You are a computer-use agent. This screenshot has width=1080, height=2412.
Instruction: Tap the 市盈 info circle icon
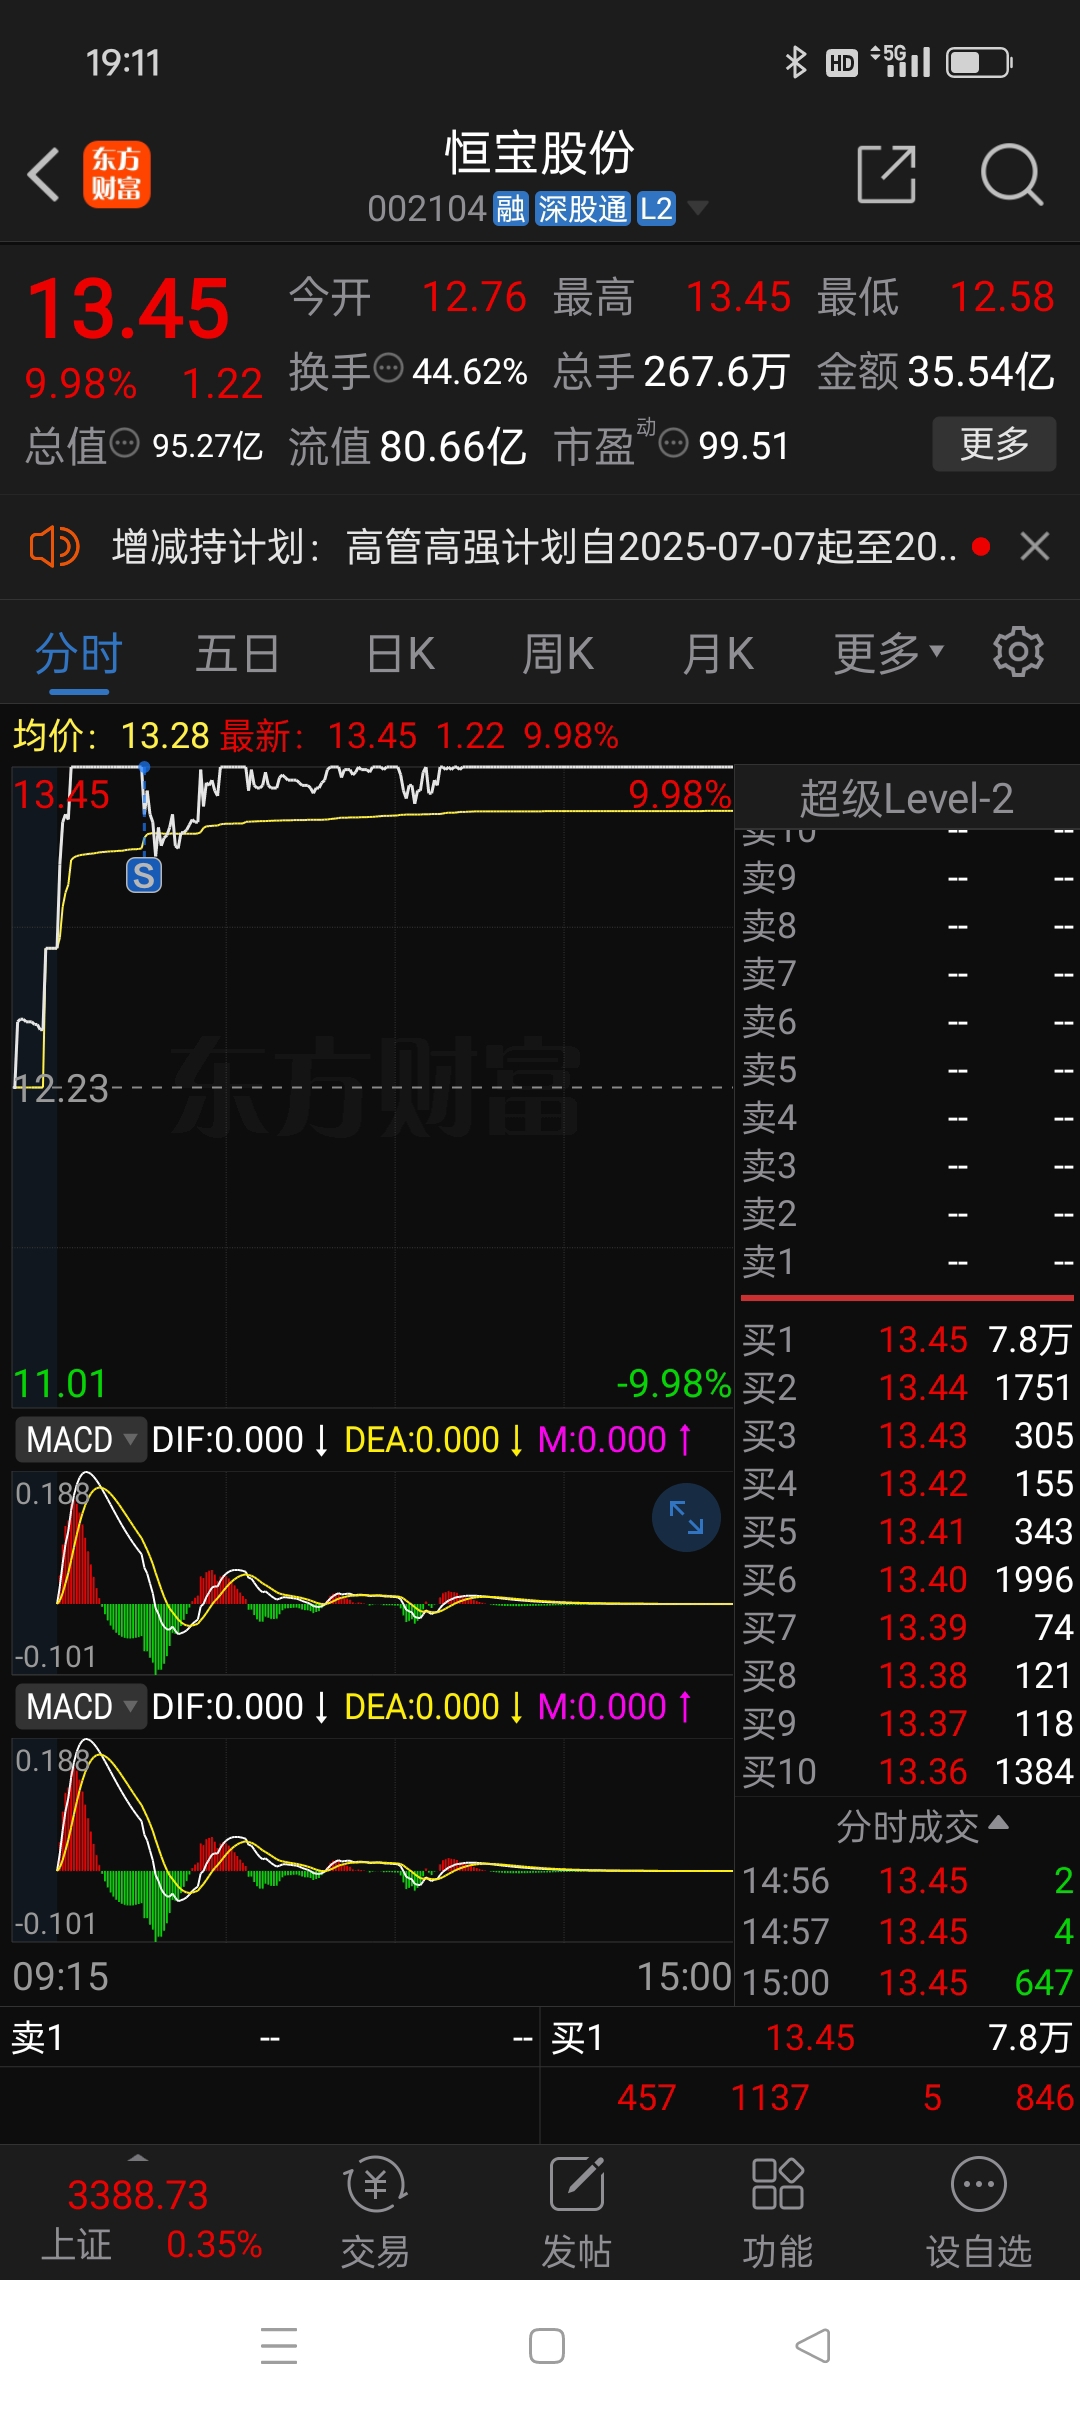coord(674,442)
